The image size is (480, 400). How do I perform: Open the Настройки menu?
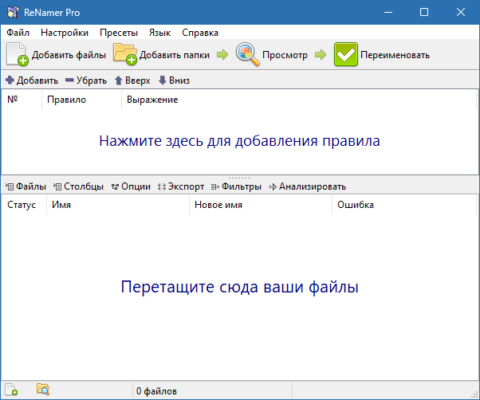pos(64,33)
